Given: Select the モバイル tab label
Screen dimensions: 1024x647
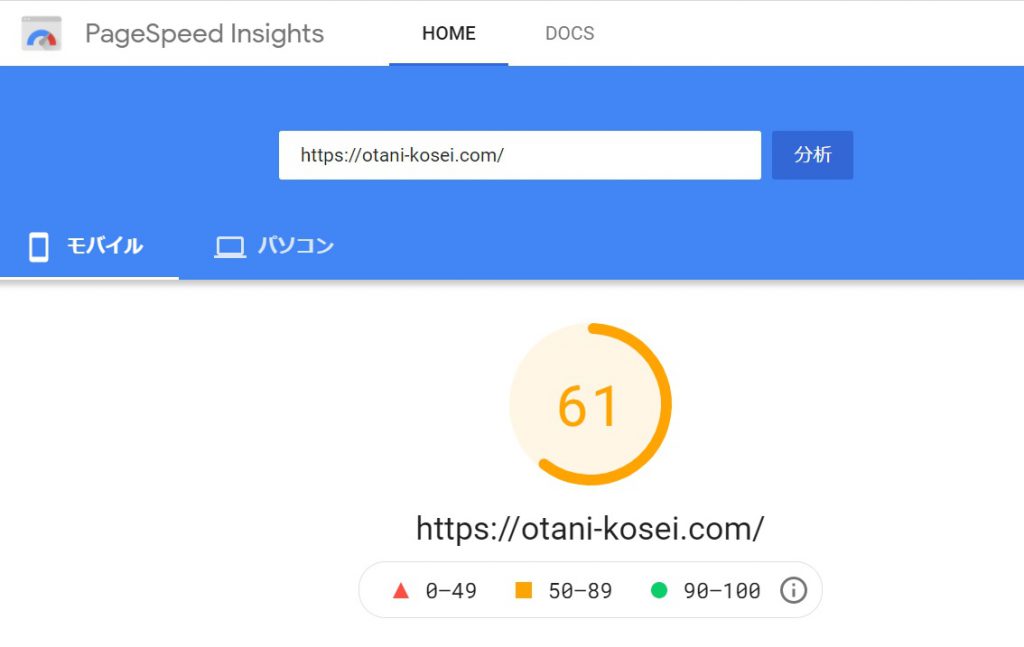Looking at the screenshot, I should click(x=105, y=246).
